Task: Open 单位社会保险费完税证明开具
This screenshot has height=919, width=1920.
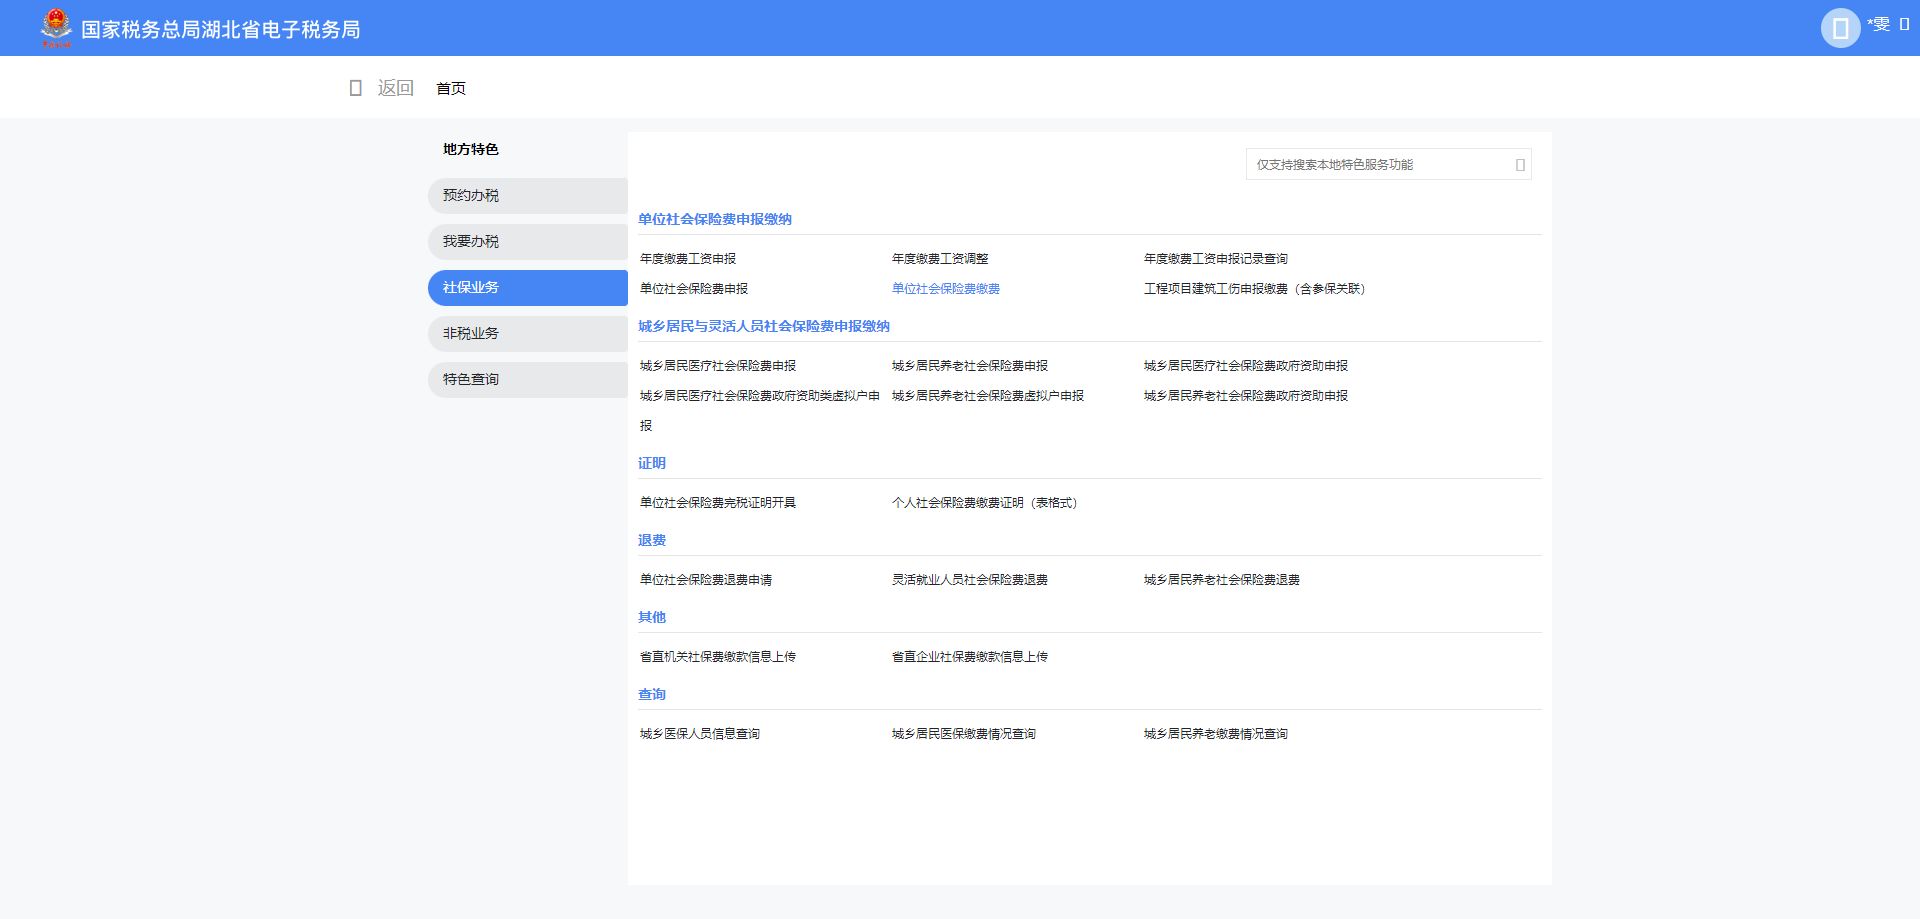Action: click(x=718, y=503)
